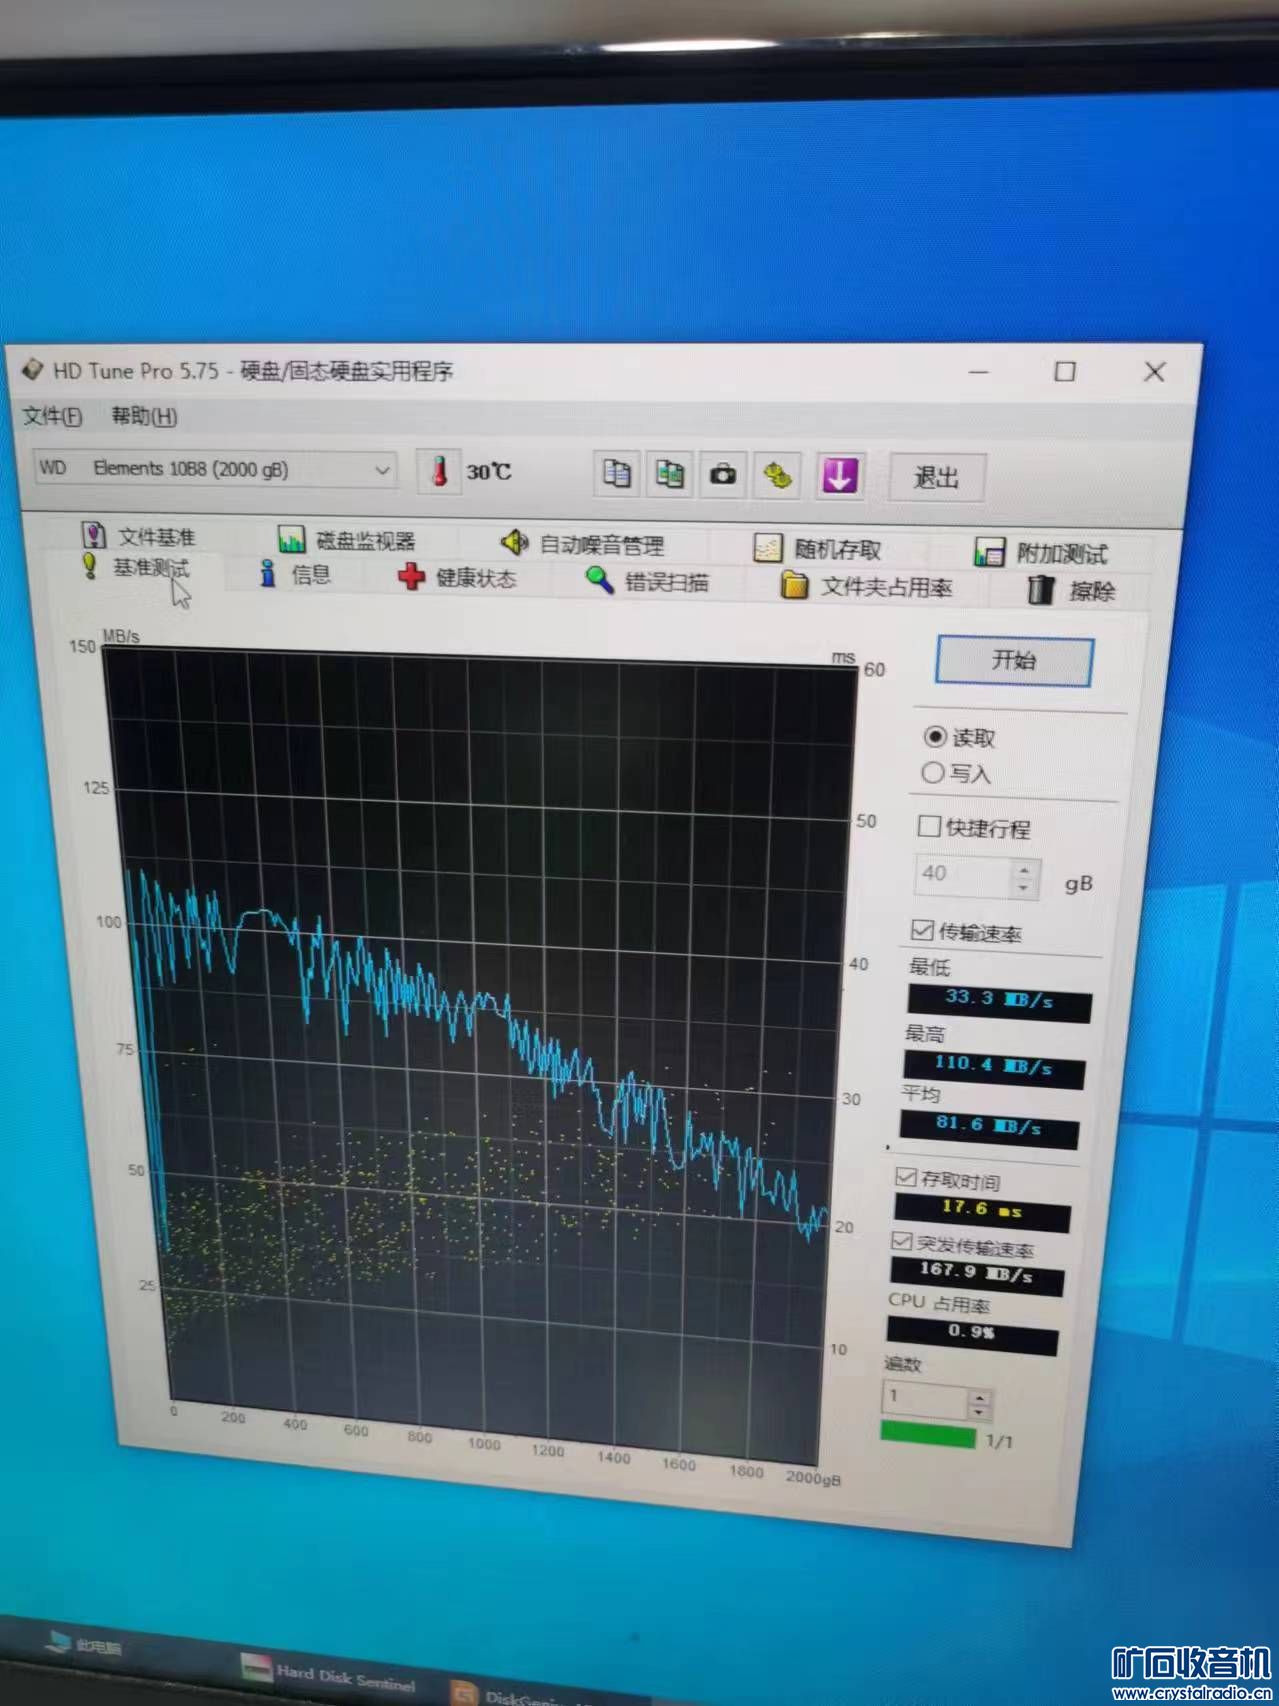The height and width of the screenshot is (1706, 1279).
Task: Enable the 快捷行程 checkbox
Action: click(929, 826)
